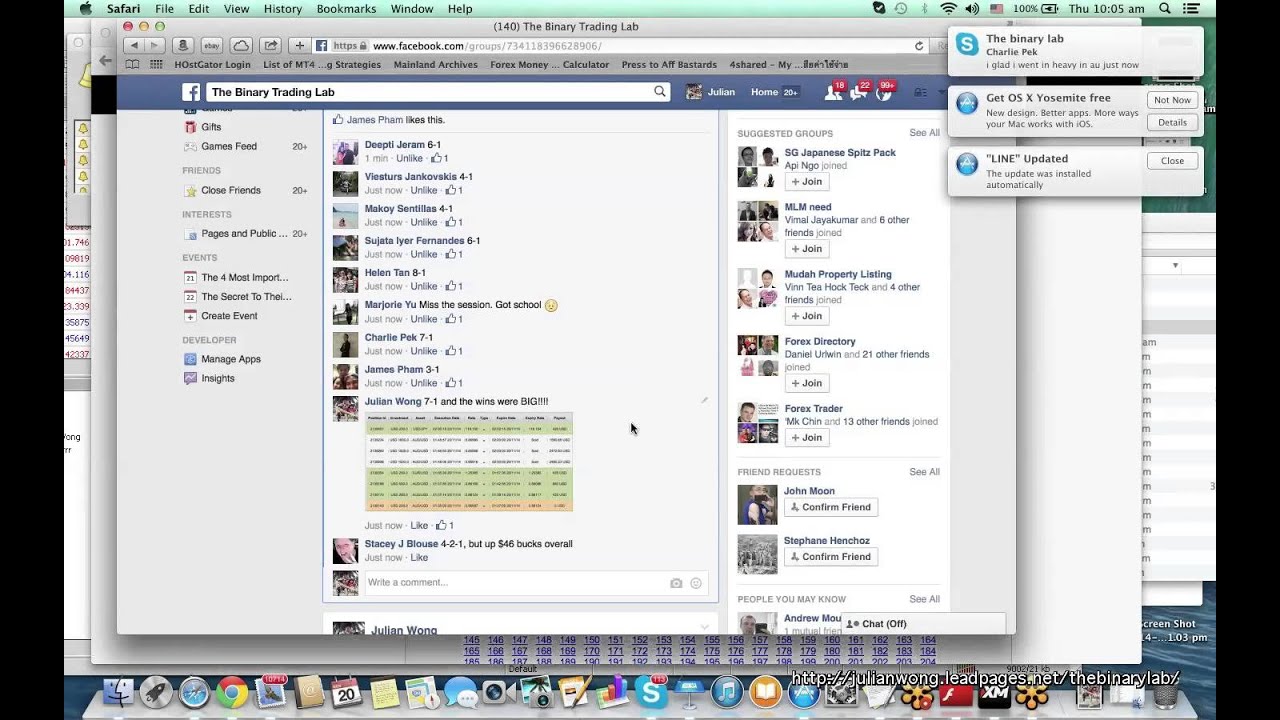Screen dimensions: 1280x720
Task: Open Finder from the Dock
Action: (118, 692)
